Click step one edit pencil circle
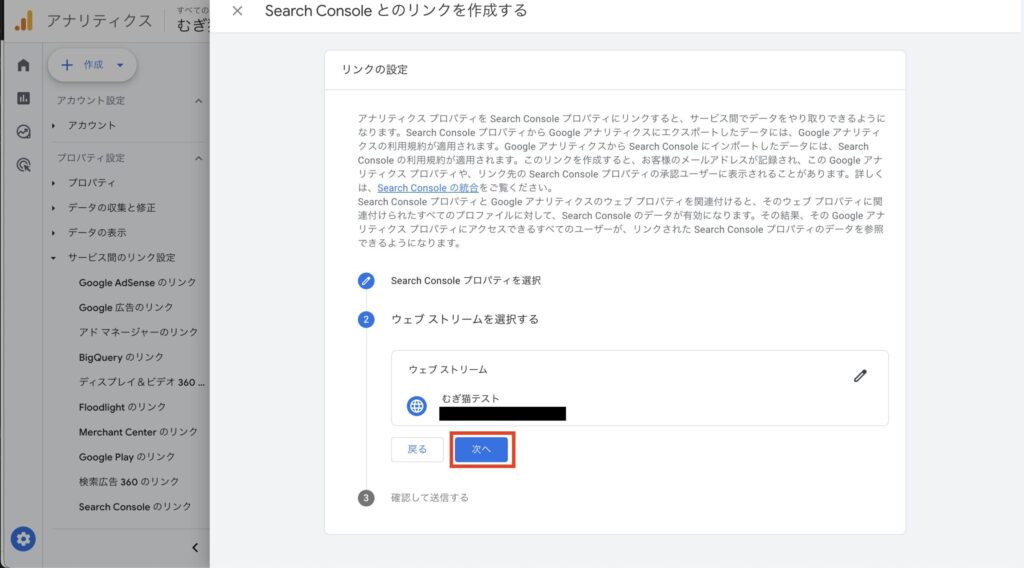The image size is (1024, 568). coord(366,281)
